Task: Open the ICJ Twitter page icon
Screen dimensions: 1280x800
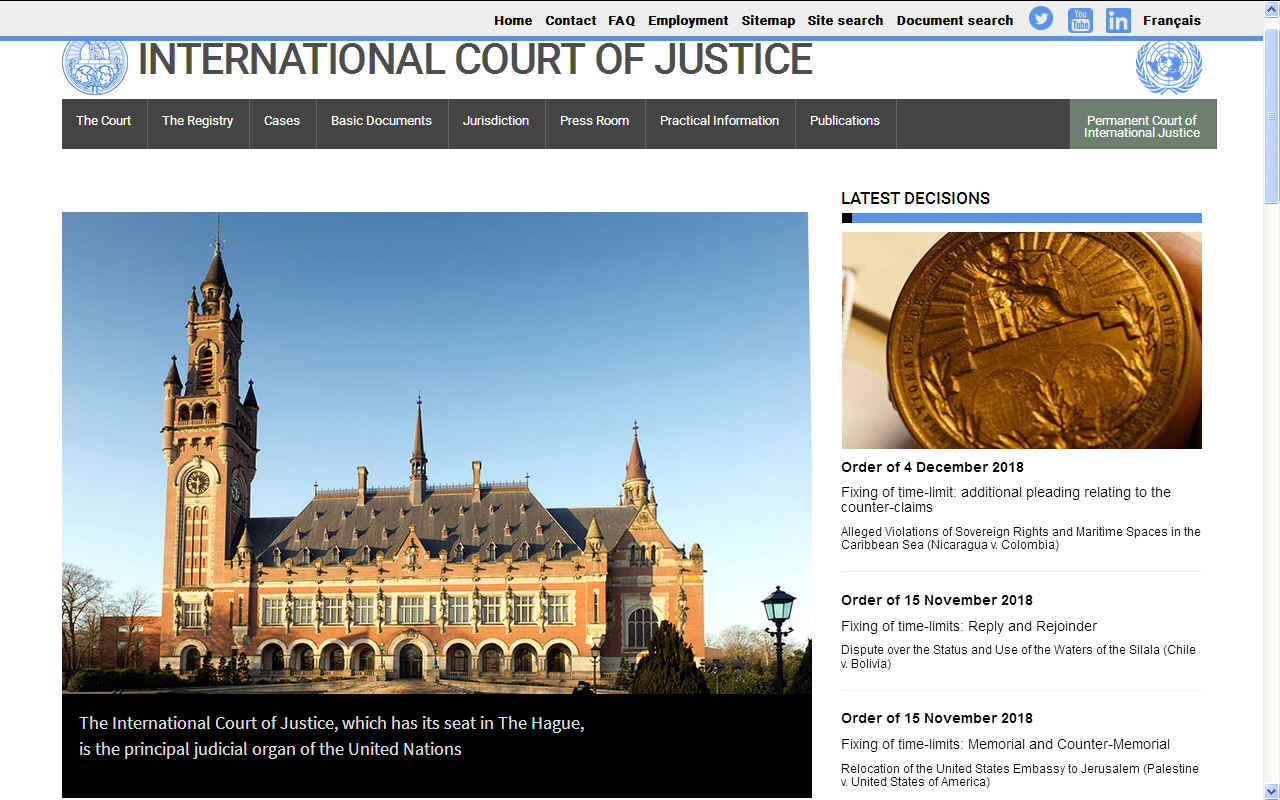Action: [x=1041, y=19]
